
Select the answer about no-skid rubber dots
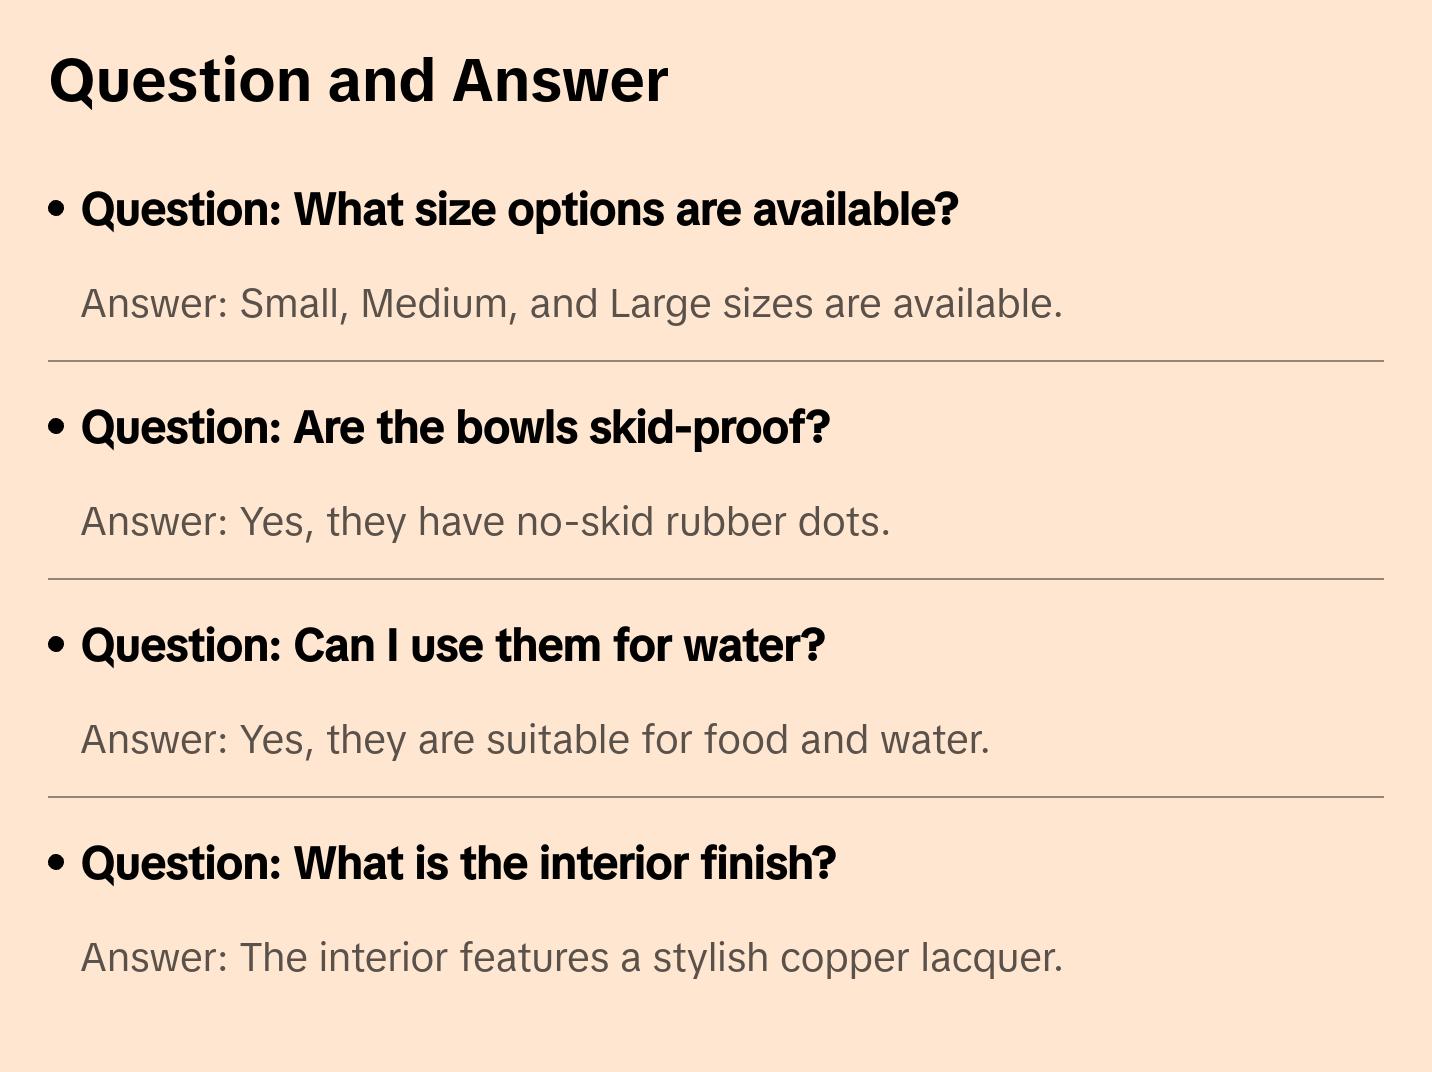(x=485, y=522)
